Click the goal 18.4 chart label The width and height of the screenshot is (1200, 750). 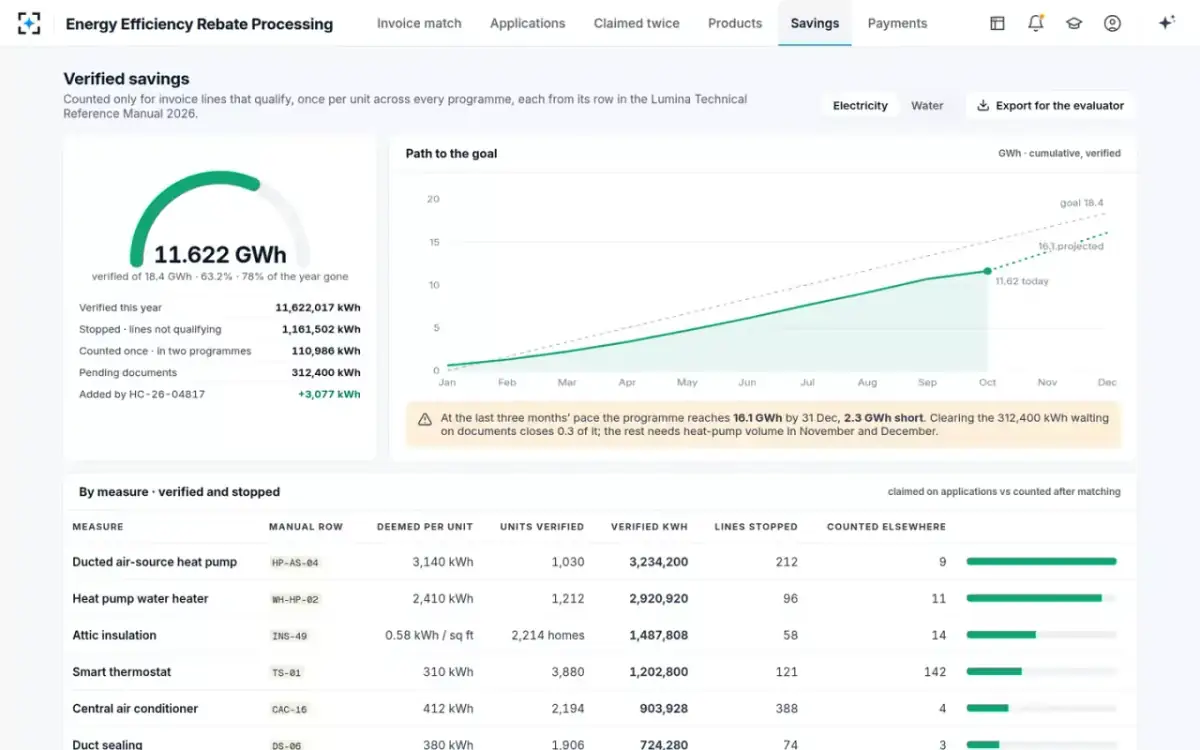[x=1082, y=203]
